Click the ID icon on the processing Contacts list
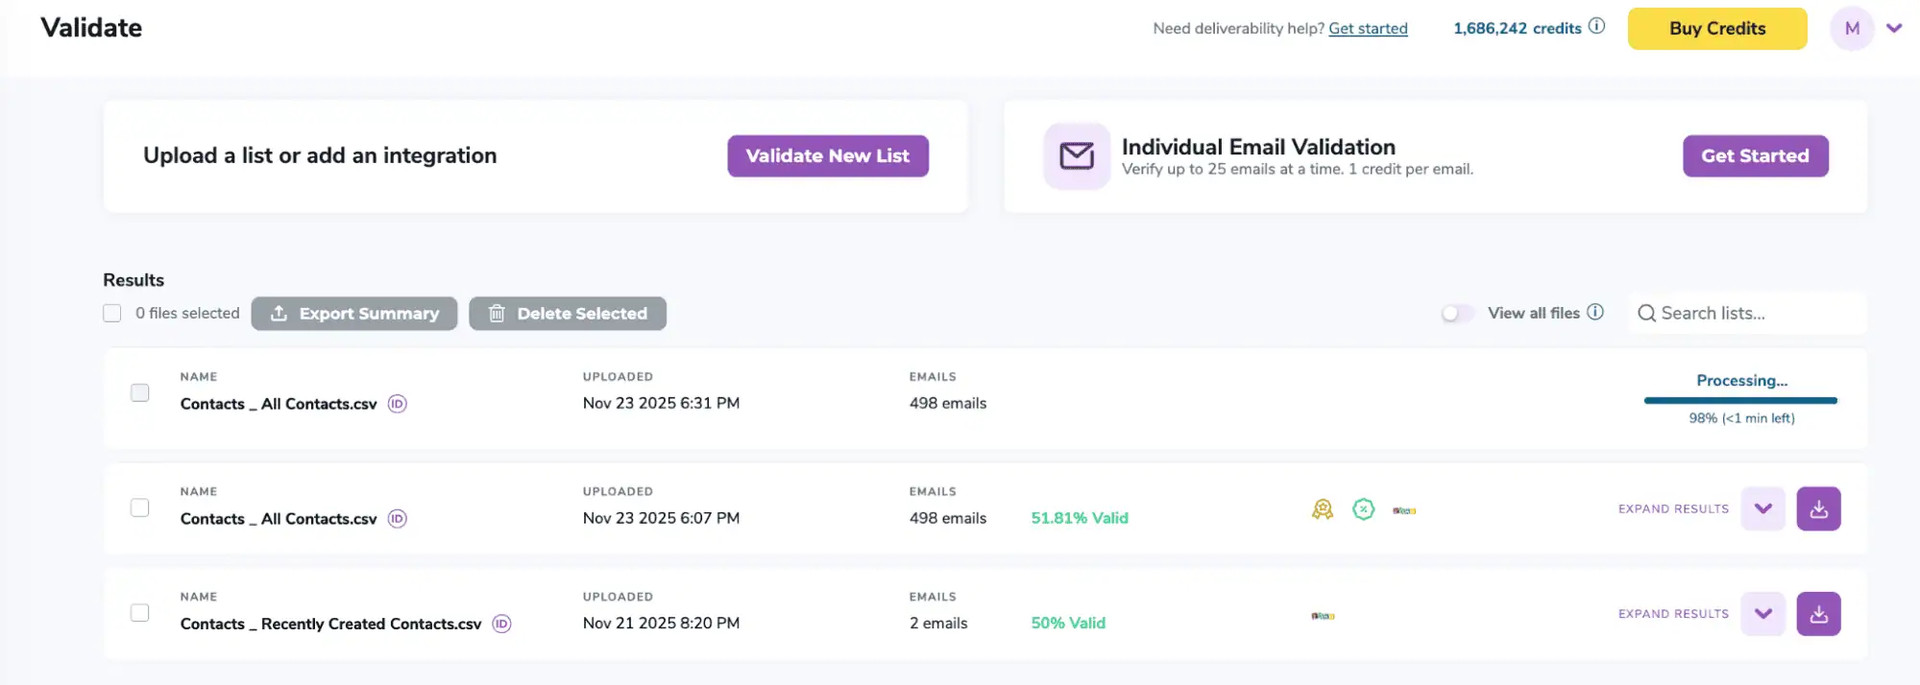1920x685 pixels. [397, 404]
